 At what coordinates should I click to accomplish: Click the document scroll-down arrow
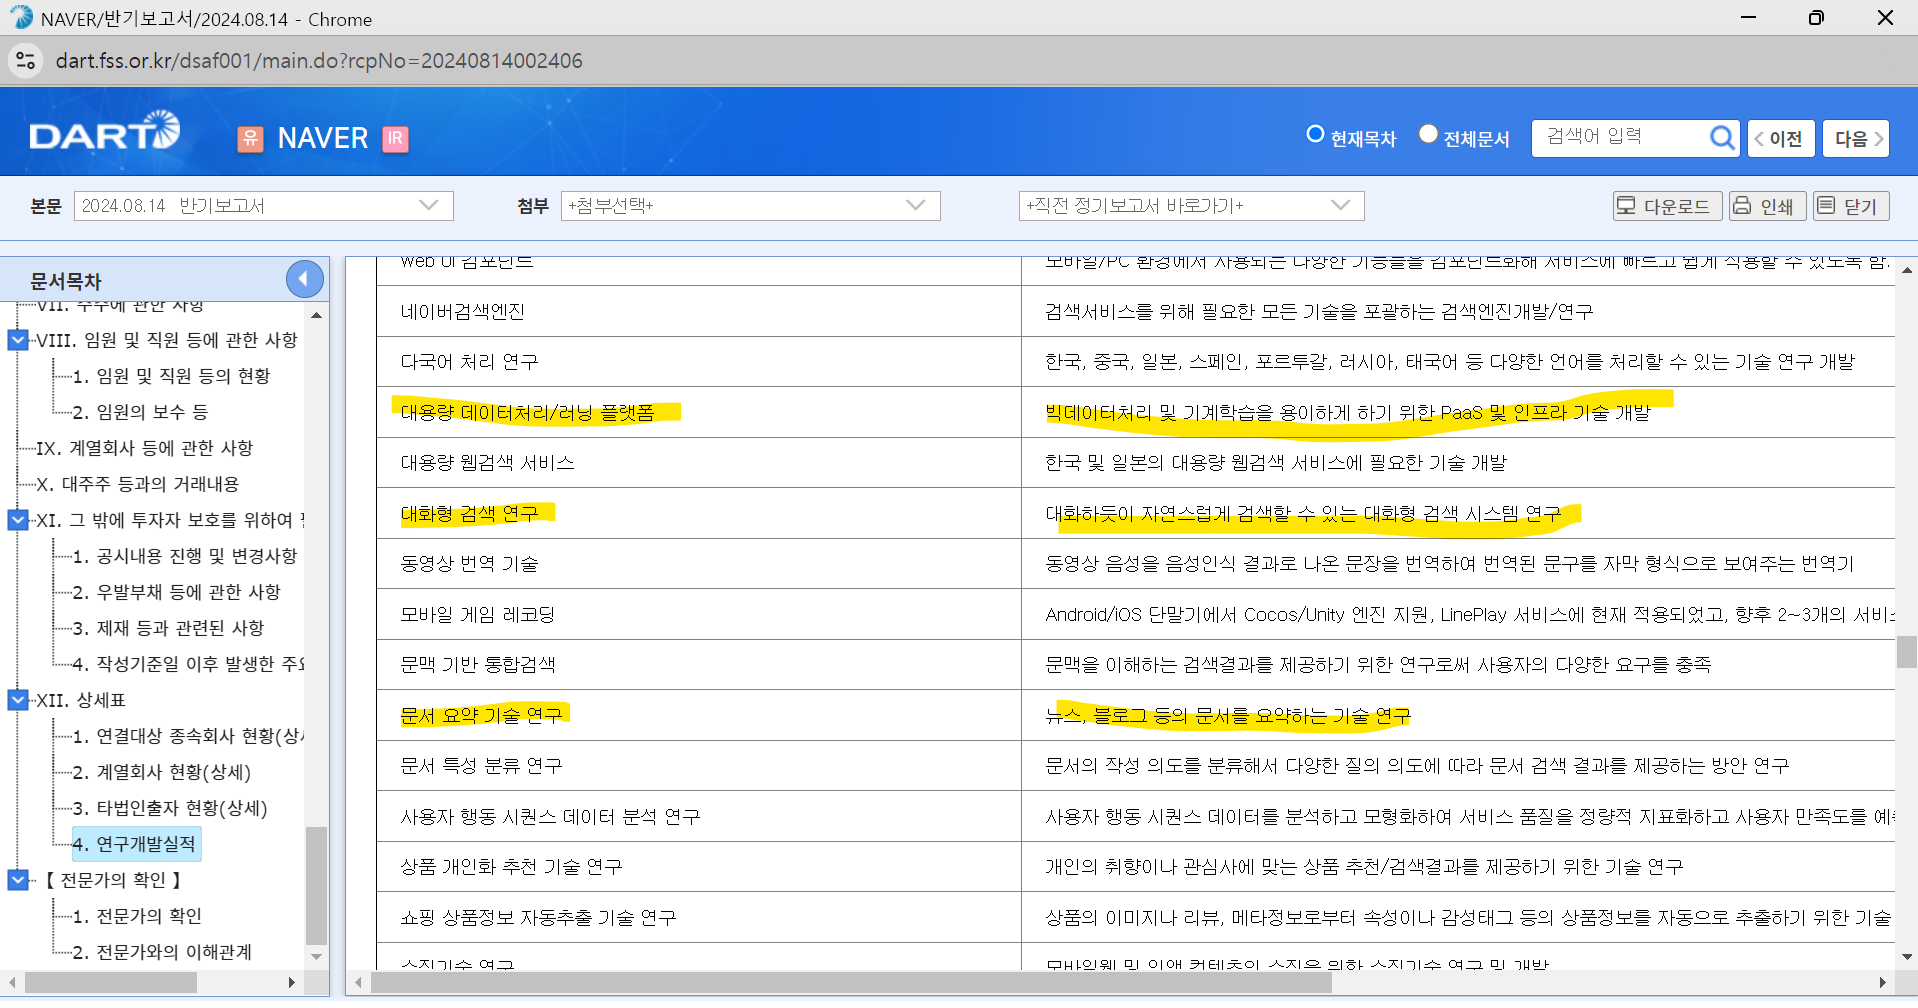click(1906, 957)
